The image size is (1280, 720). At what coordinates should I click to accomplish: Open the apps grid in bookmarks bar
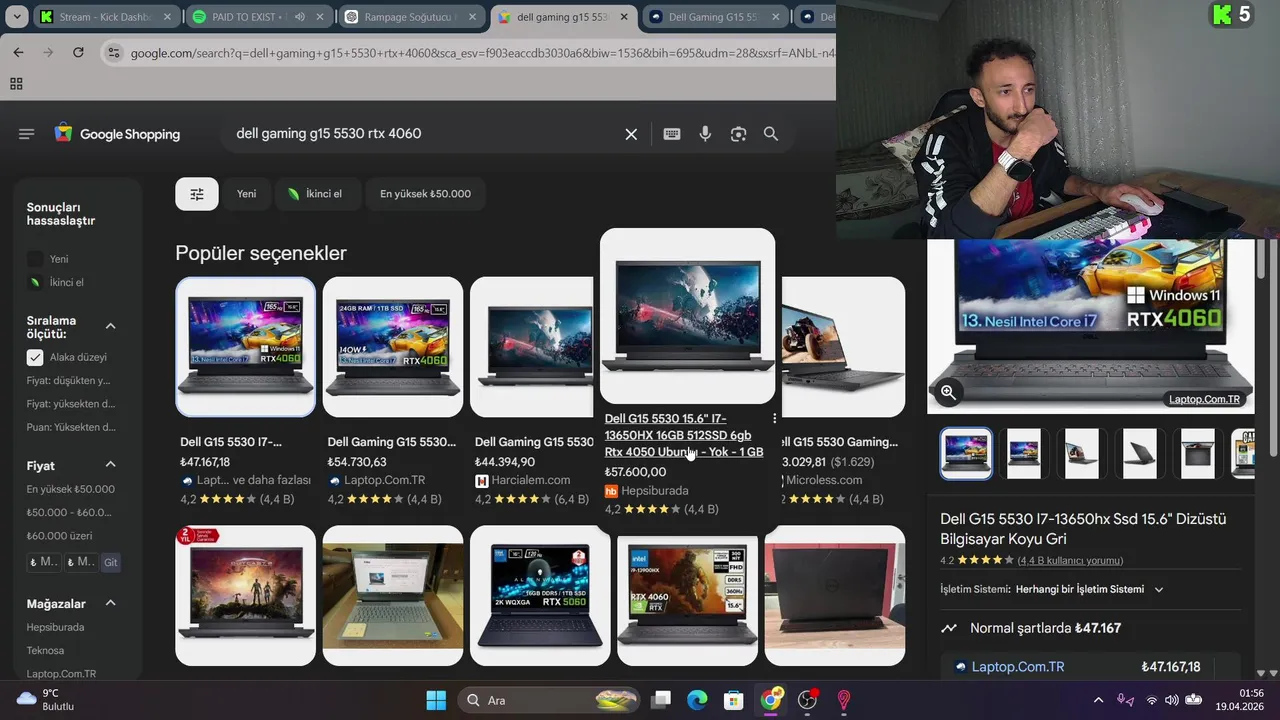point(16,84)
